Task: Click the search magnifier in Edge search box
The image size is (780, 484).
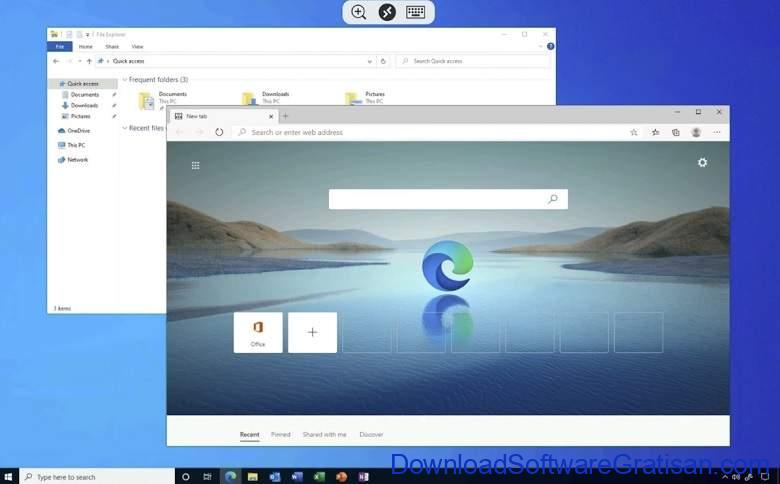Action: click(x=553, y=199)
